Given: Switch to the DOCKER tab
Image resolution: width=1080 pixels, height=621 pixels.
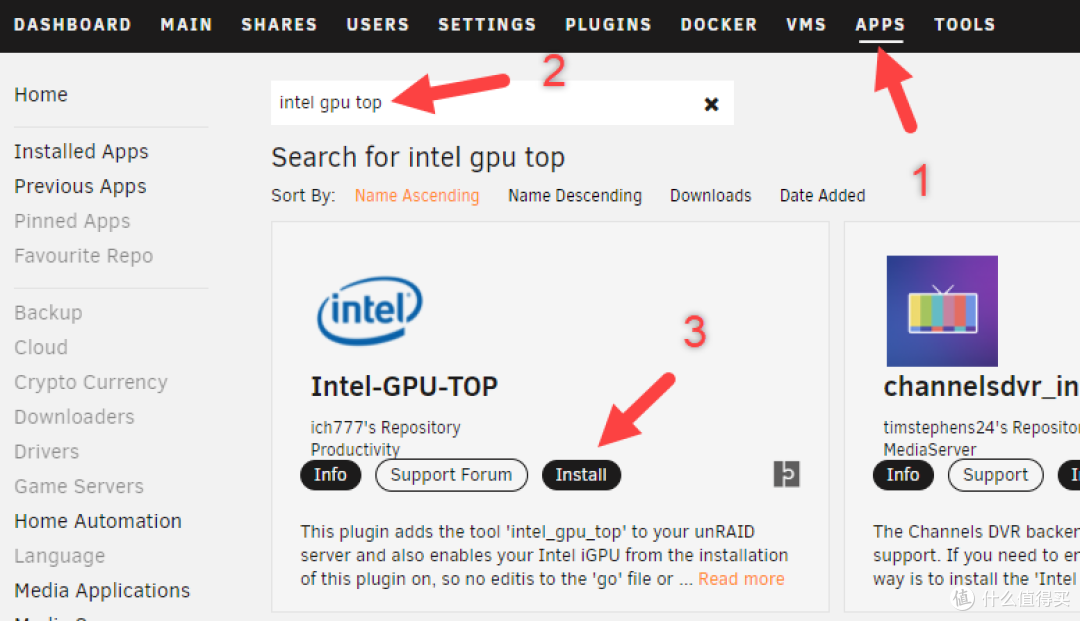Looking at the screenshot, I should [718, 25].
